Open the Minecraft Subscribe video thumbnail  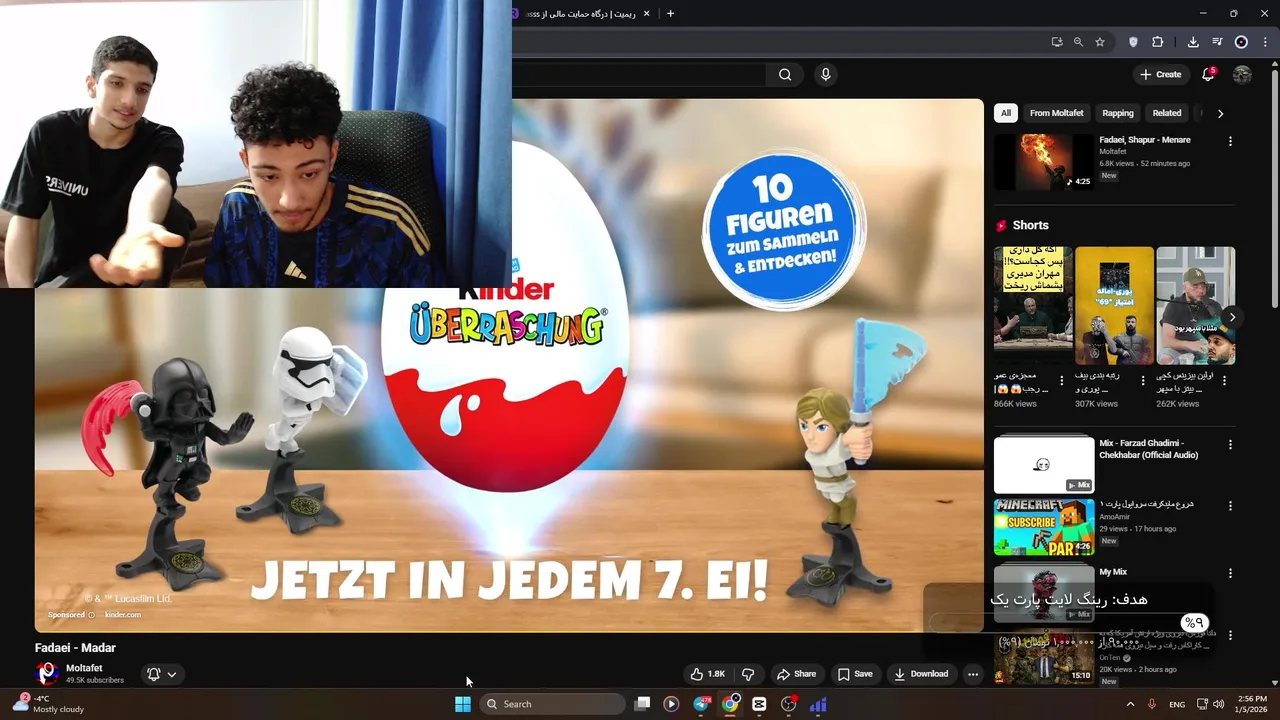pyautogui.click(x=1044, y=527)
